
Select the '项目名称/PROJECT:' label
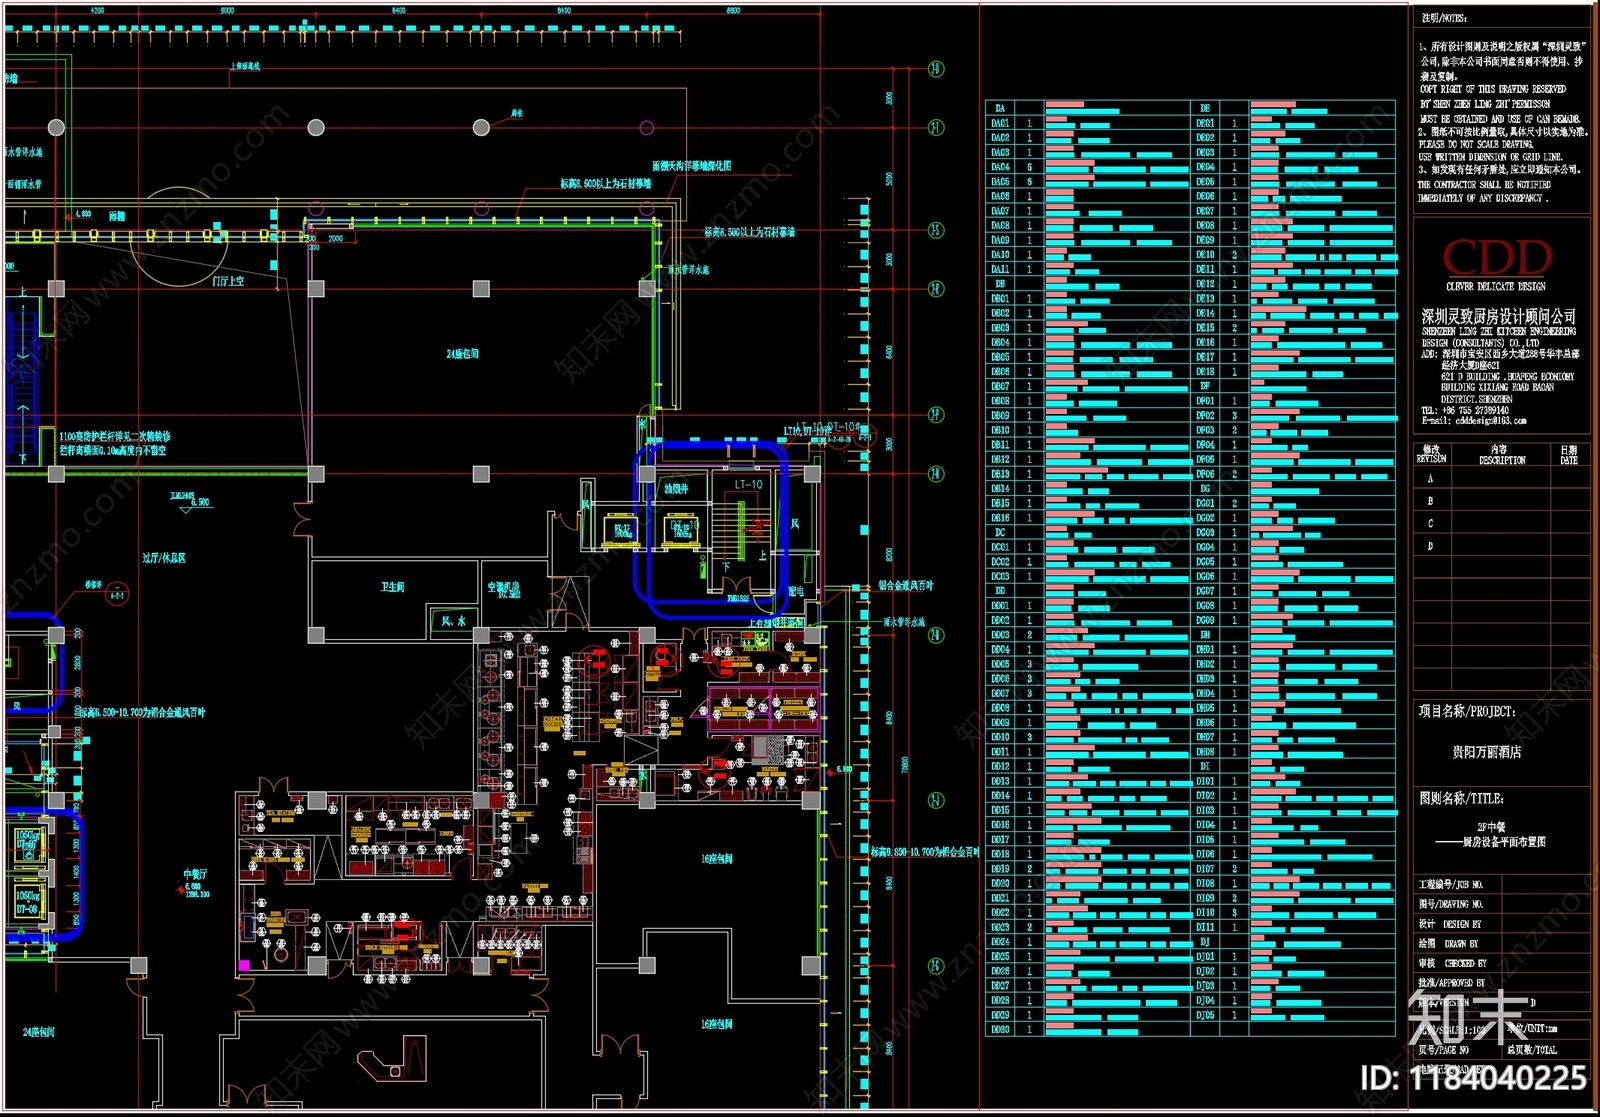click(1467, 711)
